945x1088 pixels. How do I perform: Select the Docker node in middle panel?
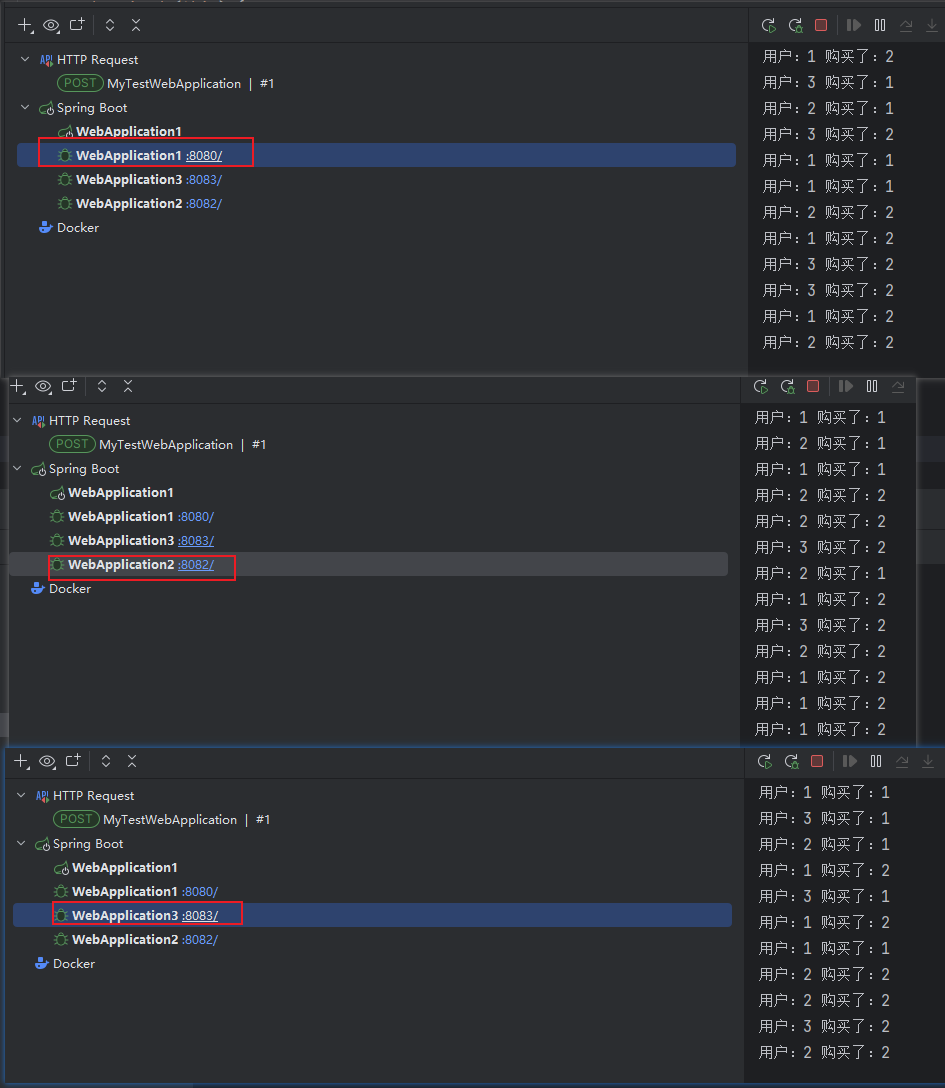(x=62, y=588)
